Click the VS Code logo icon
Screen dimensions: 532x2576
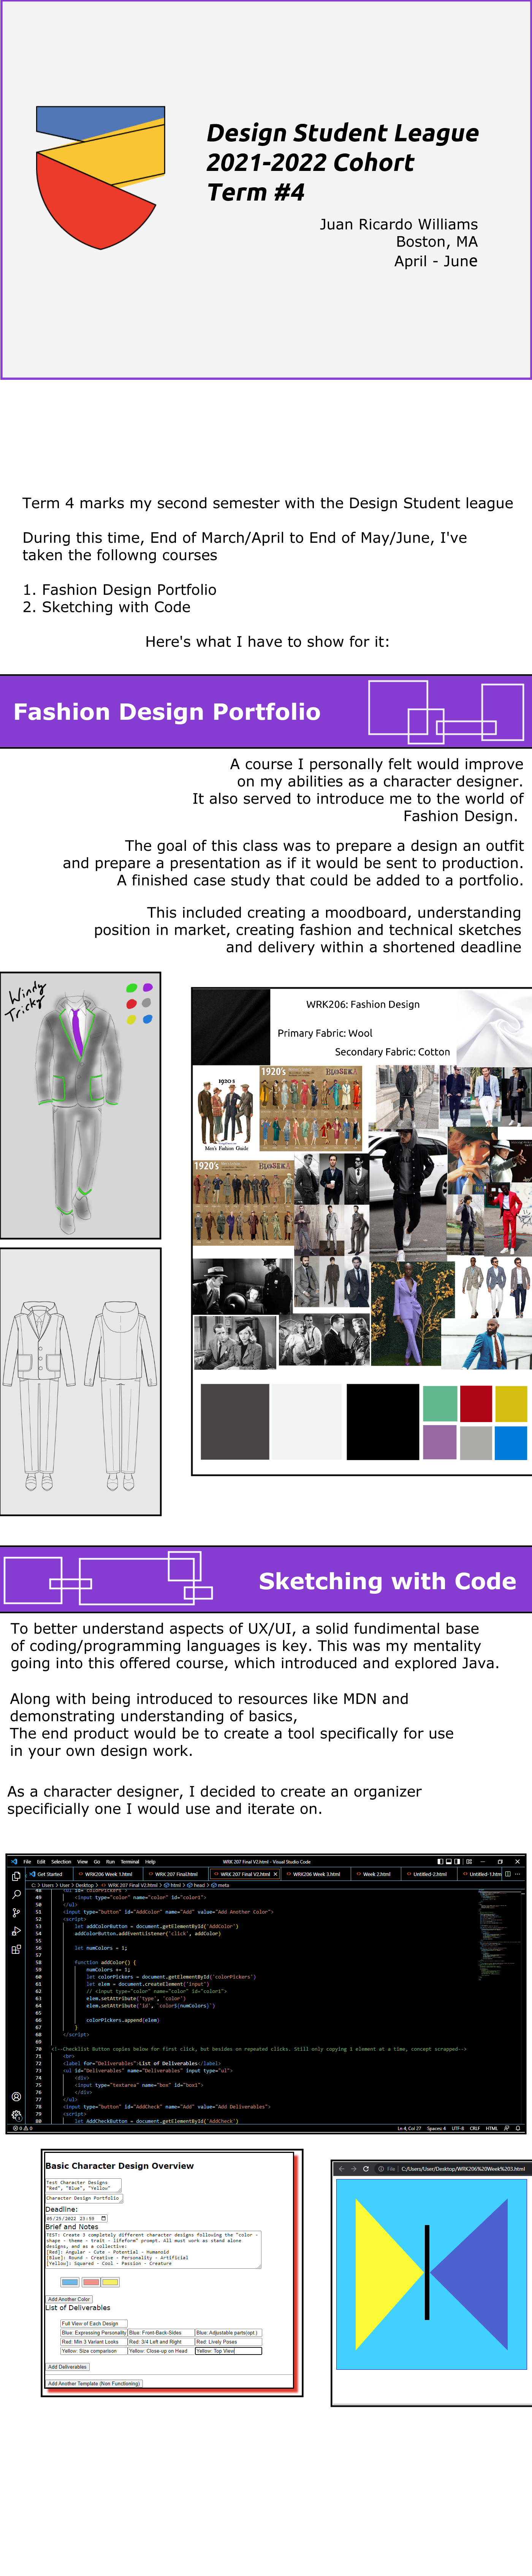(x=14, y=1862)
